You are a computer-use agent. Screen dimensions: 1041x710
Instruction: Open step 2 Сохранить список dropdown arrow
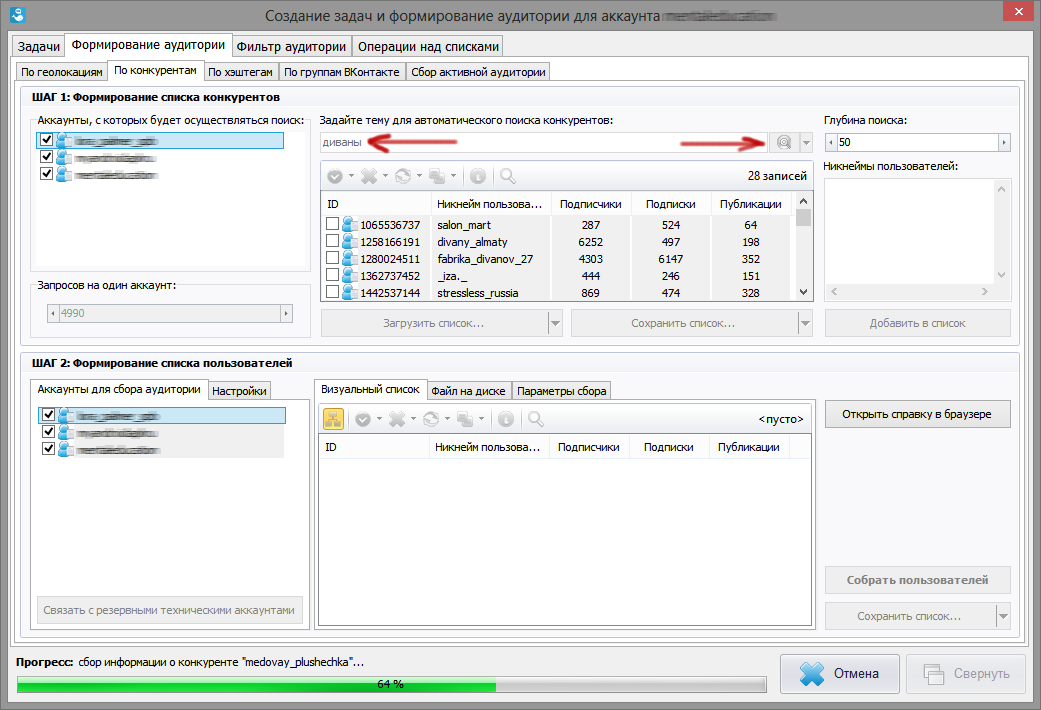(1003, 616)
